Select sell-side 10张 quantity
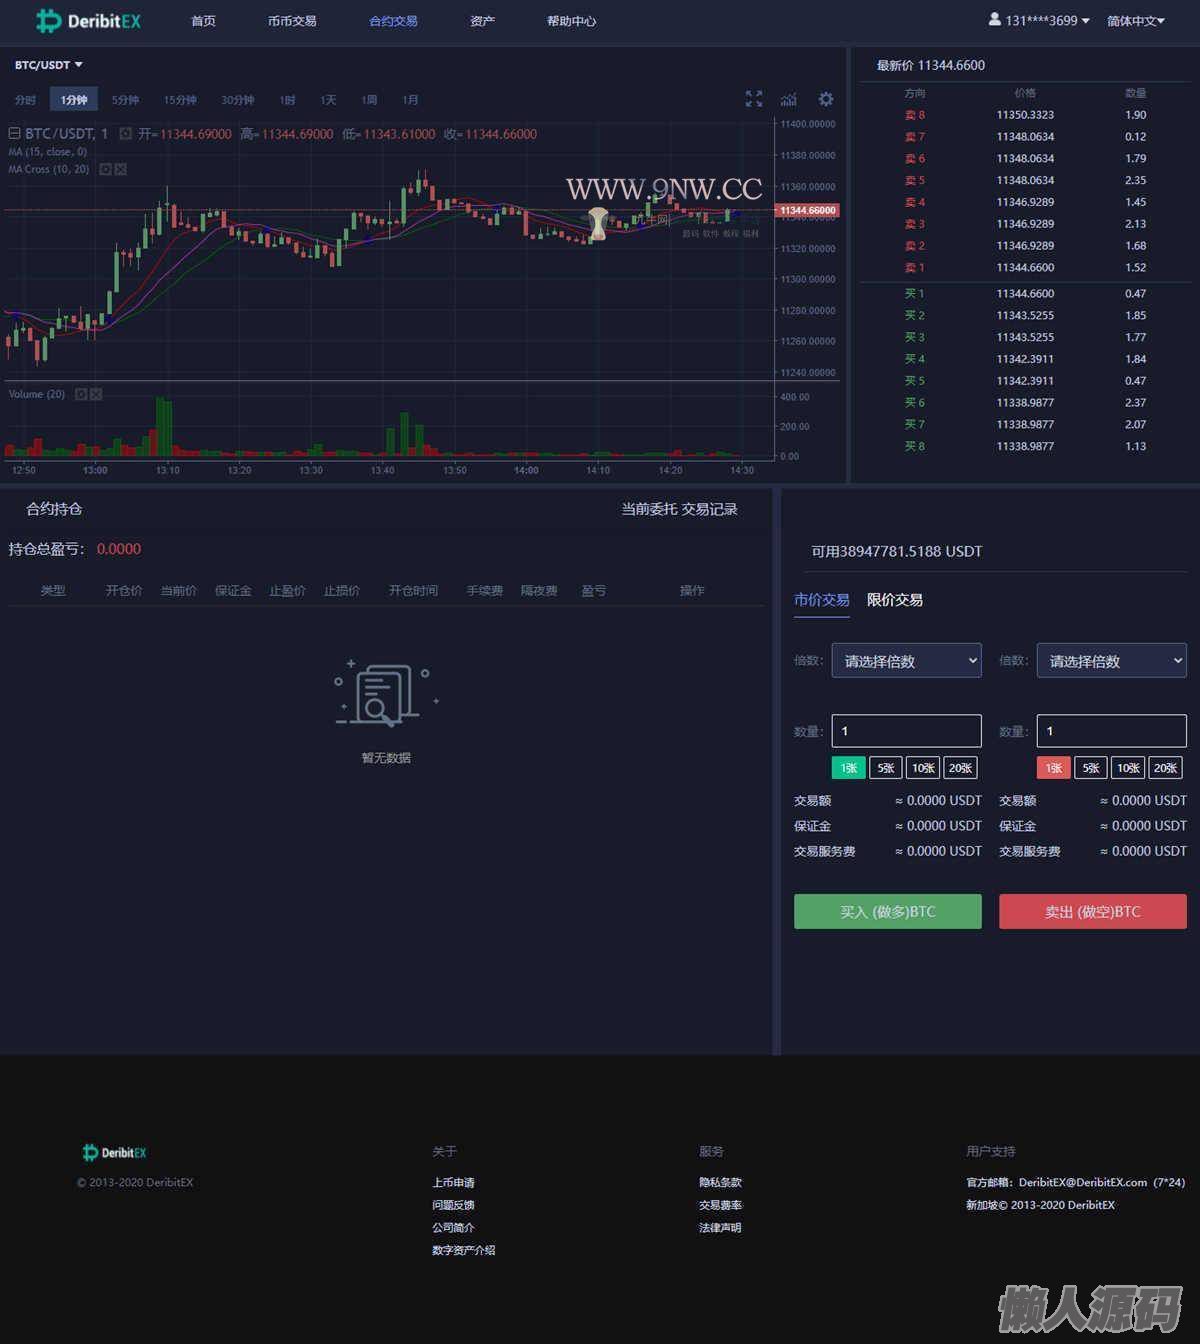Image resolution: width=1200 pixels, height=1344 pixels. pos(1128,768)
